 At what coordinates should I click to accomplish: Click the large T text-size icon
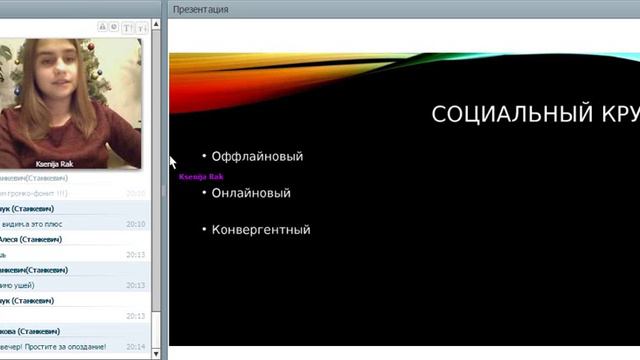(x=127, y=28)
